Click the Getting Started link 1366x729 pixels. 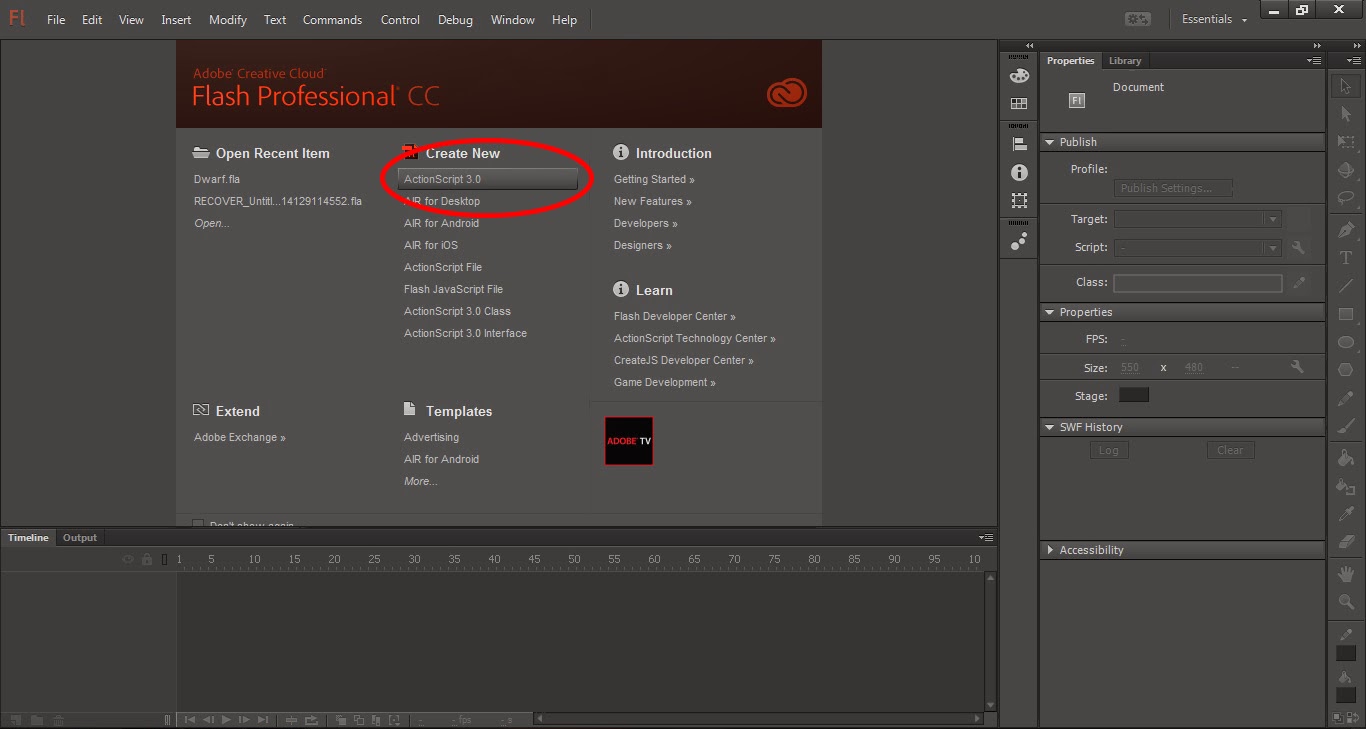654,179
